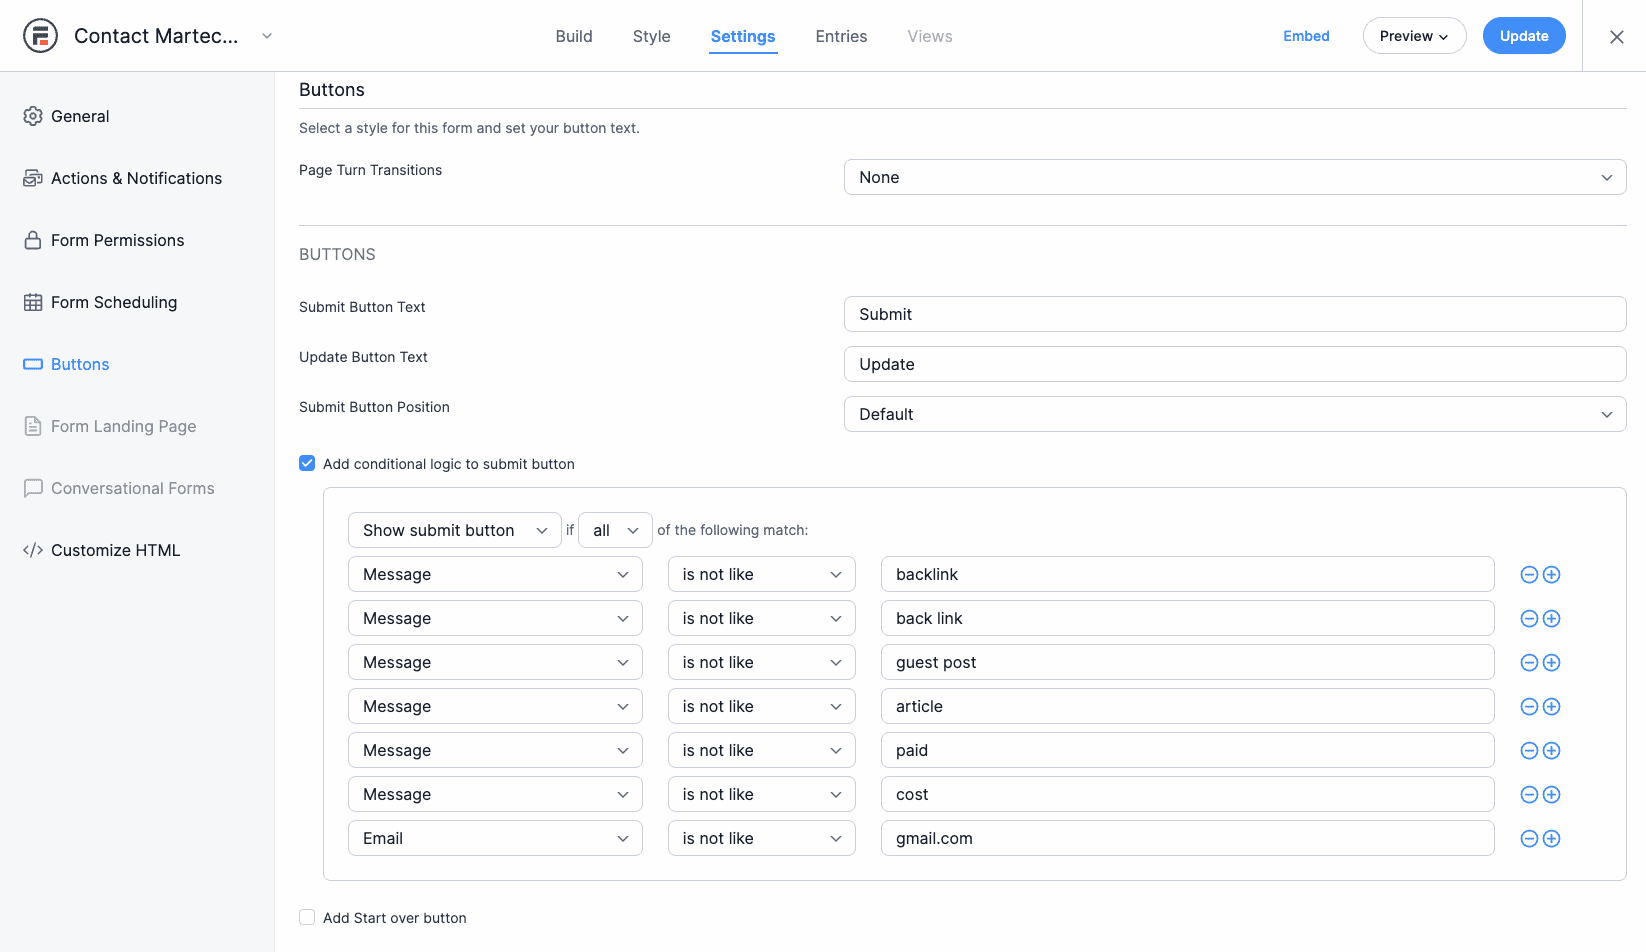Remove the 'guest post' condition row
Image resolution: width=1646 pixels, height=952 pixels.
coord(1528,663)
